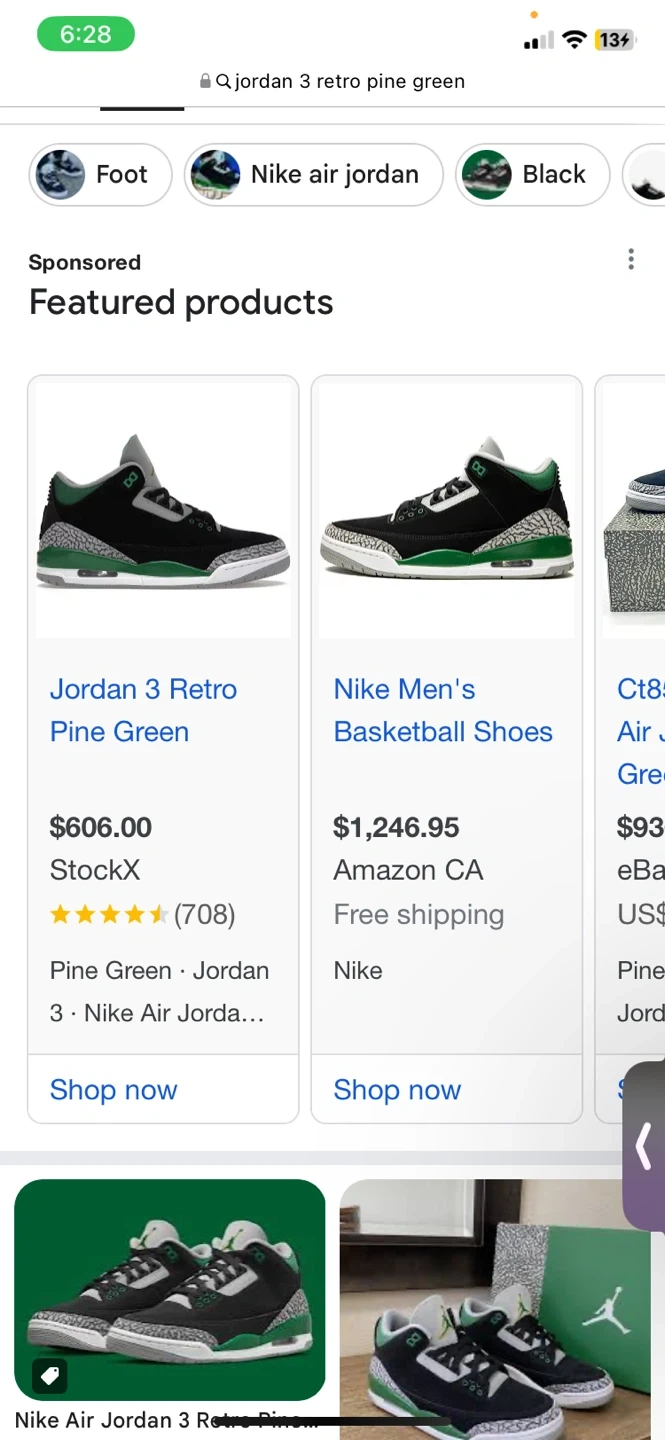Viewport: 665px width, 1440px height.
Task: Tap the StockX star rating (708)
Action: tap(142, 914)
